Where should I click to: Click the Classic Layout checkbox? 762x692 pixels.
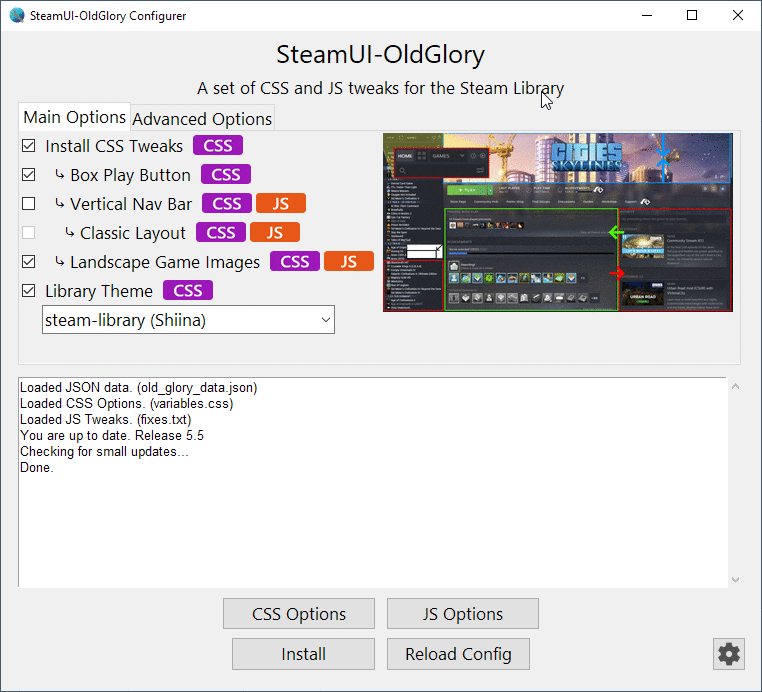[x=29, y=232]
